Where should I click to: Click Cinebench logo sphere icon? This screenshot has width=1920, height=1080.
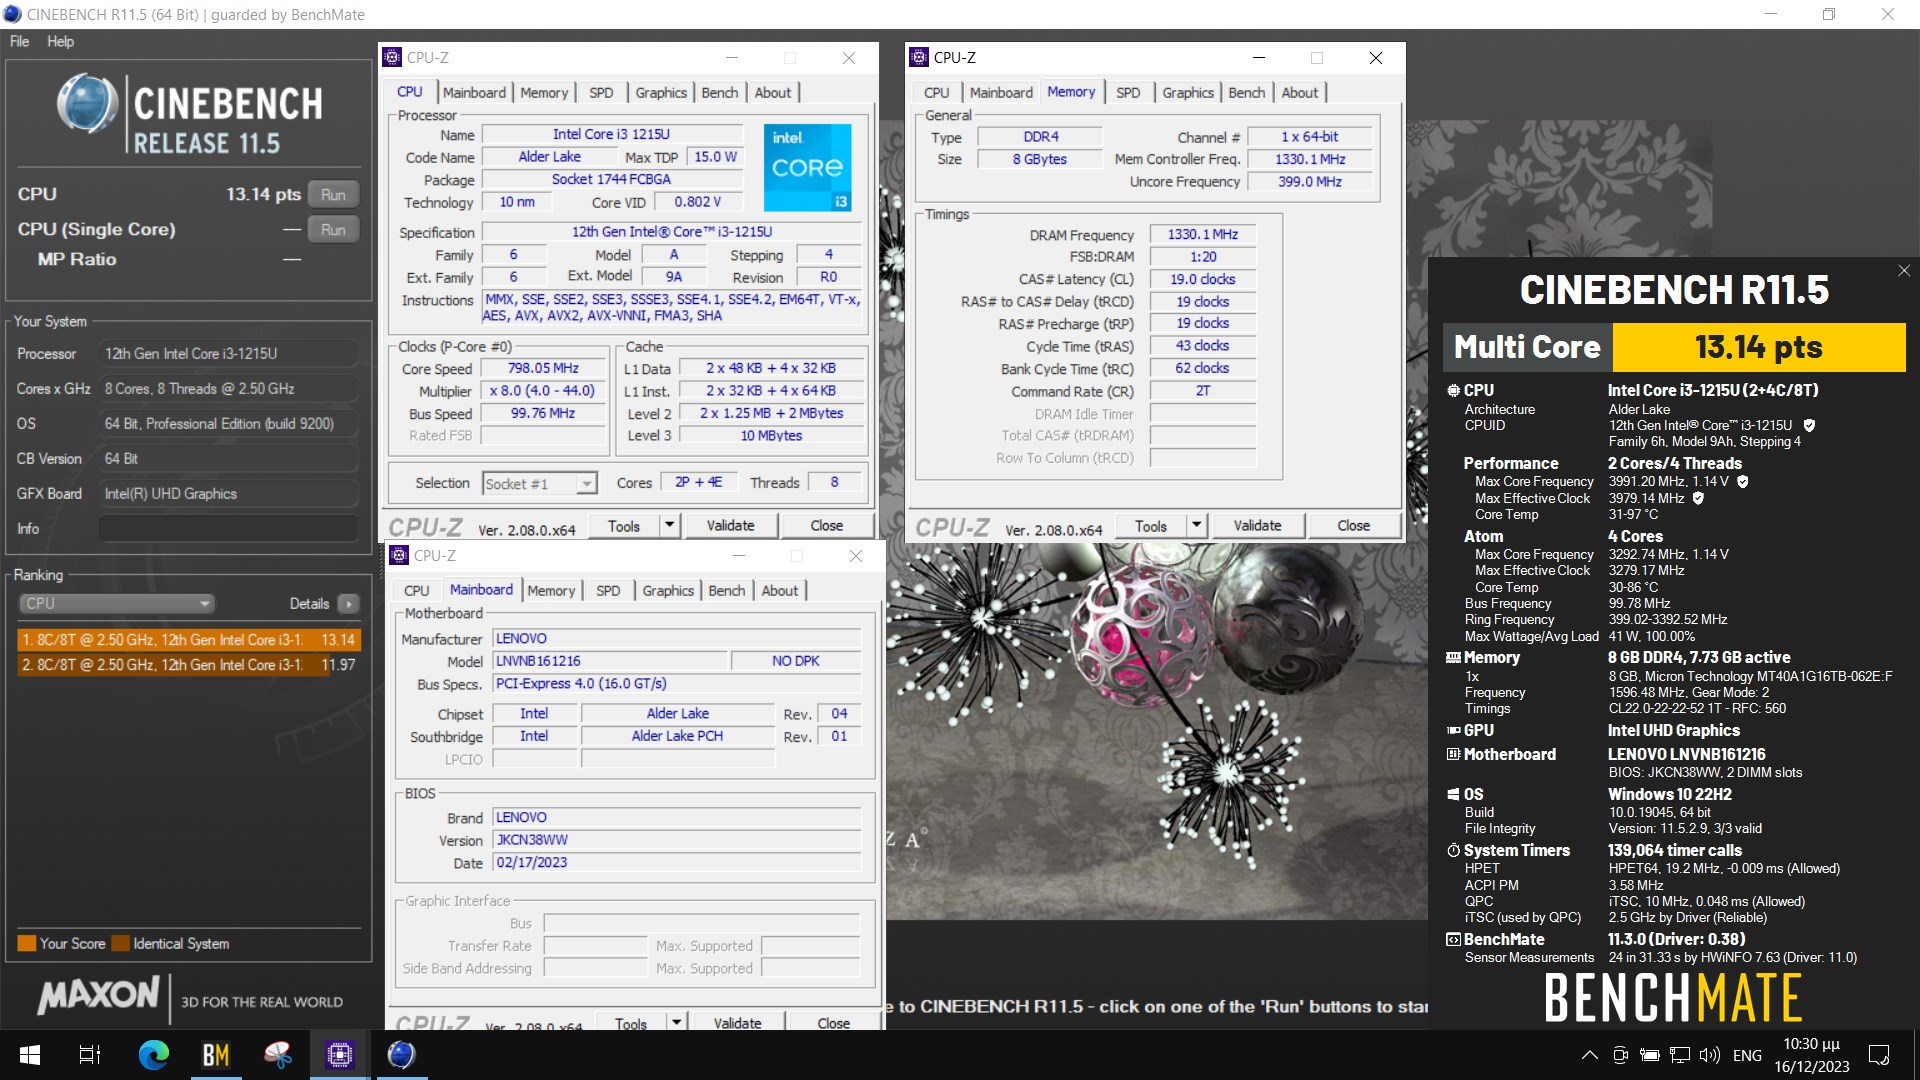(x=88, y=104)
